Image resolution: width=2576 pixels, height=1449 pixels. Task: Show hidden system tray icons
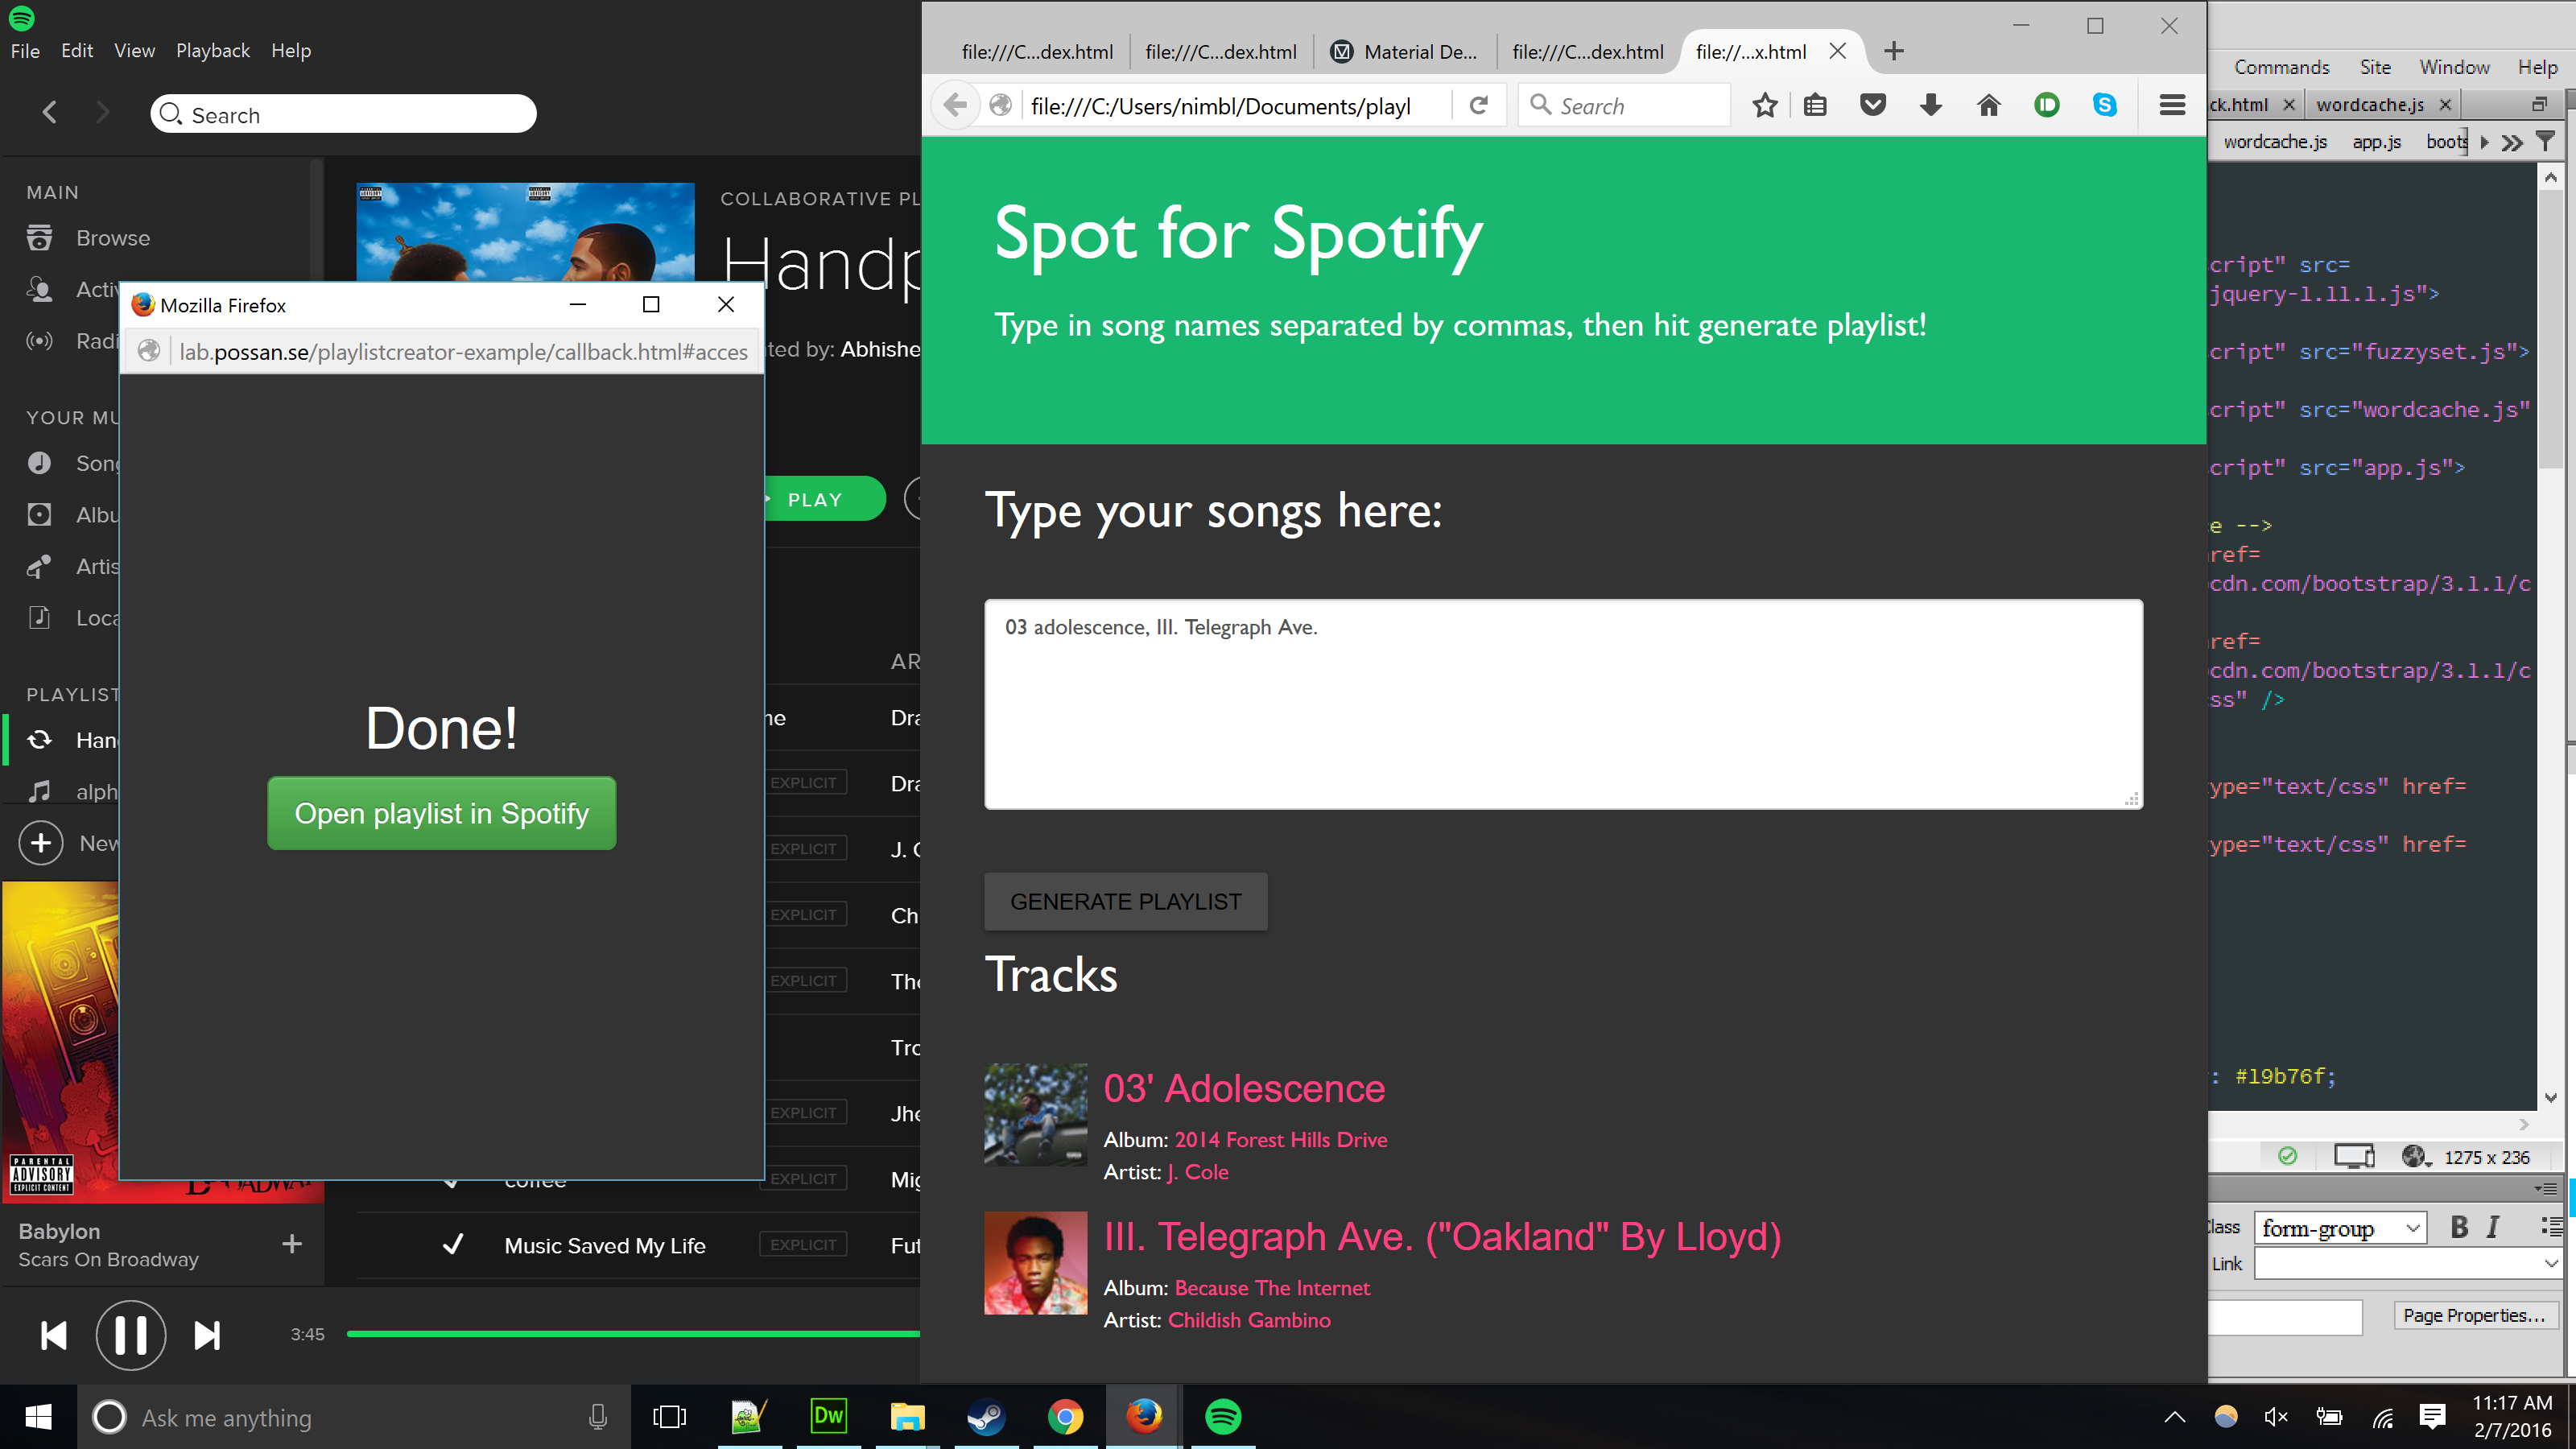[2174, 1417]
